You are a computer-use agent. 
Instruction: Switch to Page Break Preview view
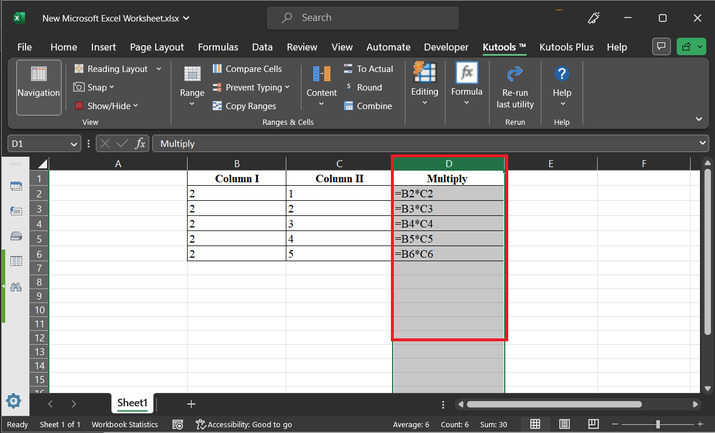tap(593, 424)
